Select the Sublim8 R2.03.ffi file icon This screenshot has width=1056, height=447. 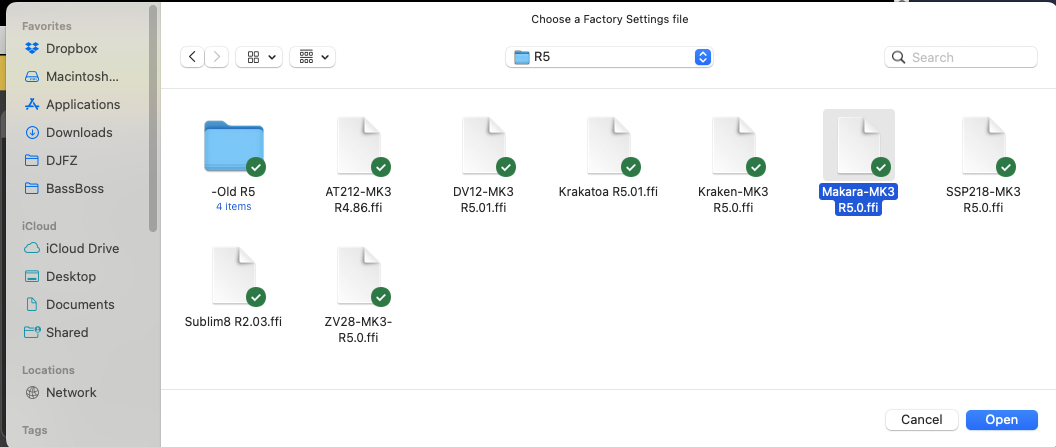tap(233, 276)
